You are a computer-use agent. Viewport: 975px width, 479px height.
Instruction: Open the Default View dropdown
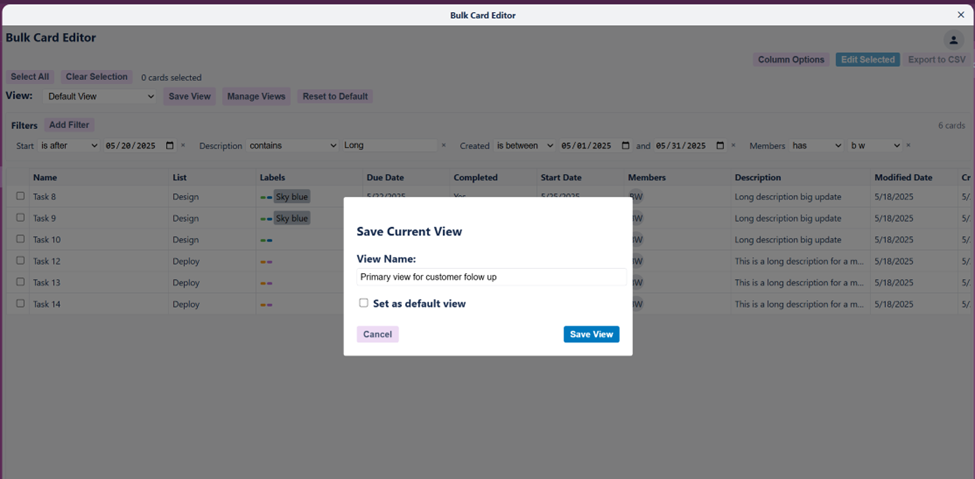(100, 96)
